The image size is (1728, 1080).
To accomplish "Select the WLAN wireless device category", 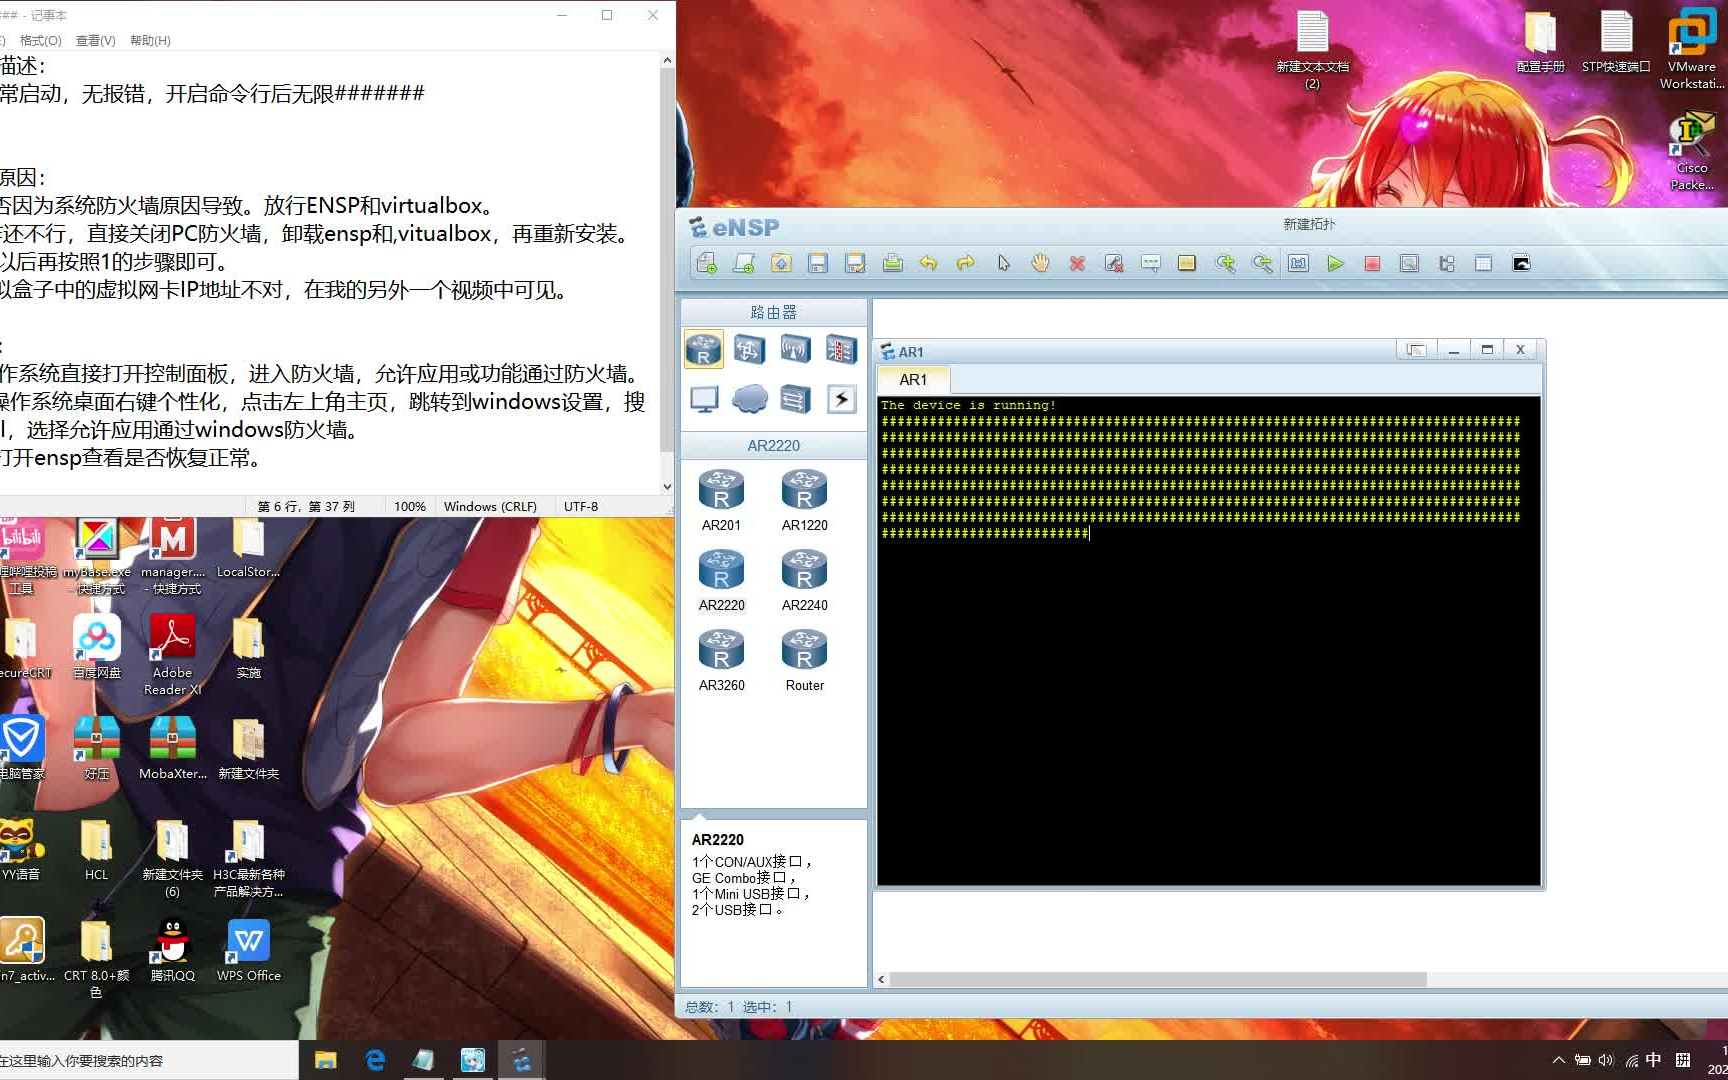I will [x=795, y=349].
